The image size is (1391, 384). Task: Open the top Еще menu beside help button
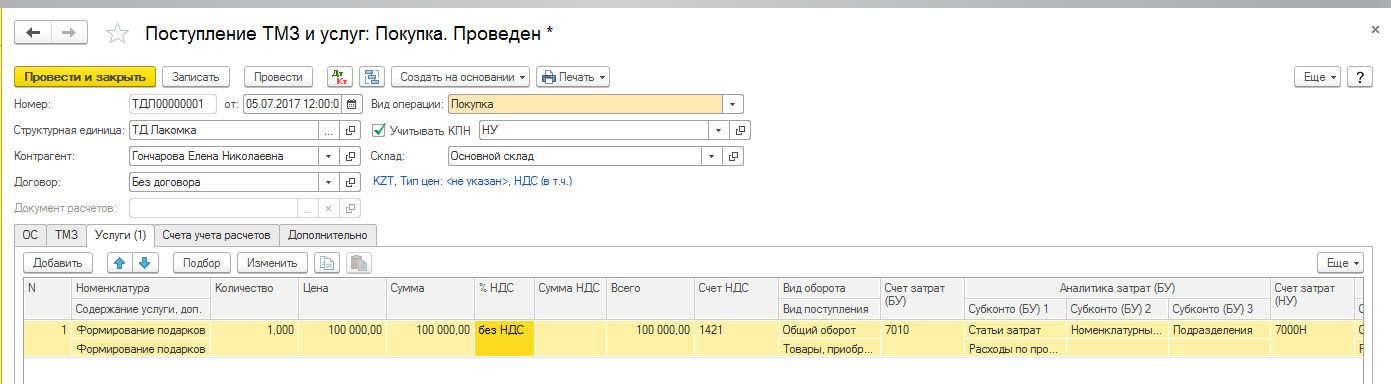[x=1317, y=77]
